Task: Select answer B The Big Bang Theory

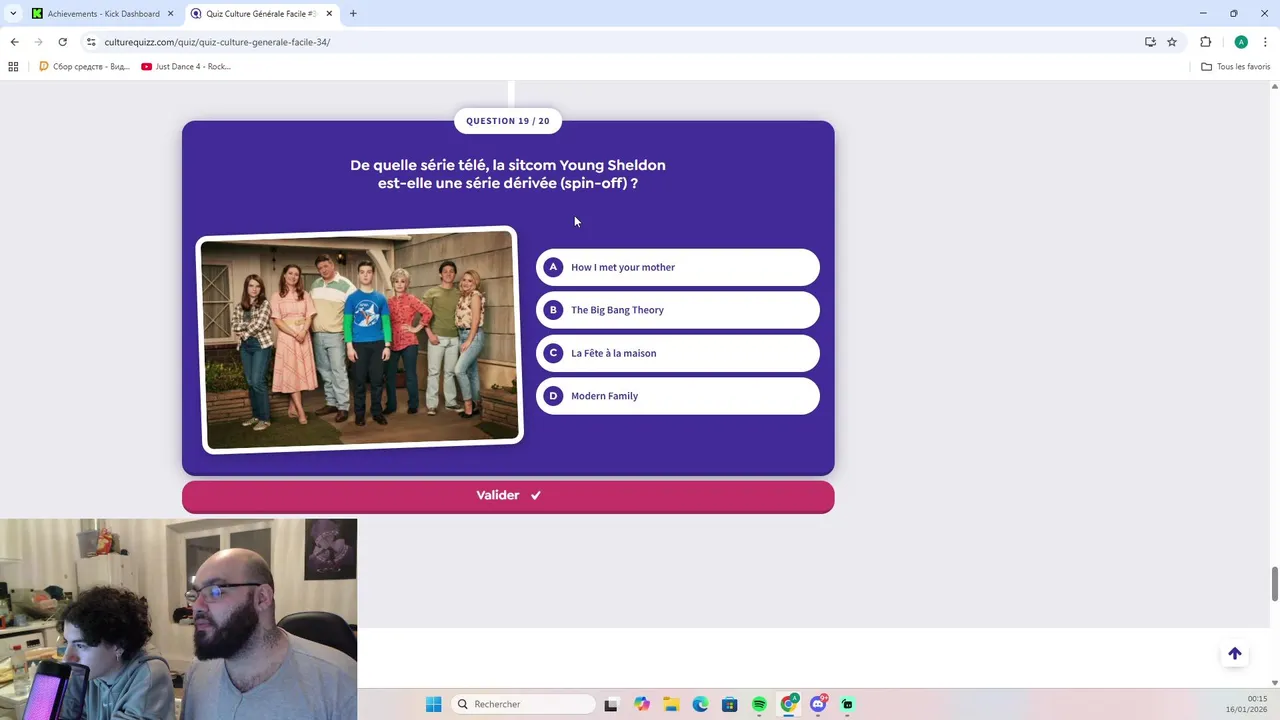Action: pyautogui.click(x=678, y=310)
